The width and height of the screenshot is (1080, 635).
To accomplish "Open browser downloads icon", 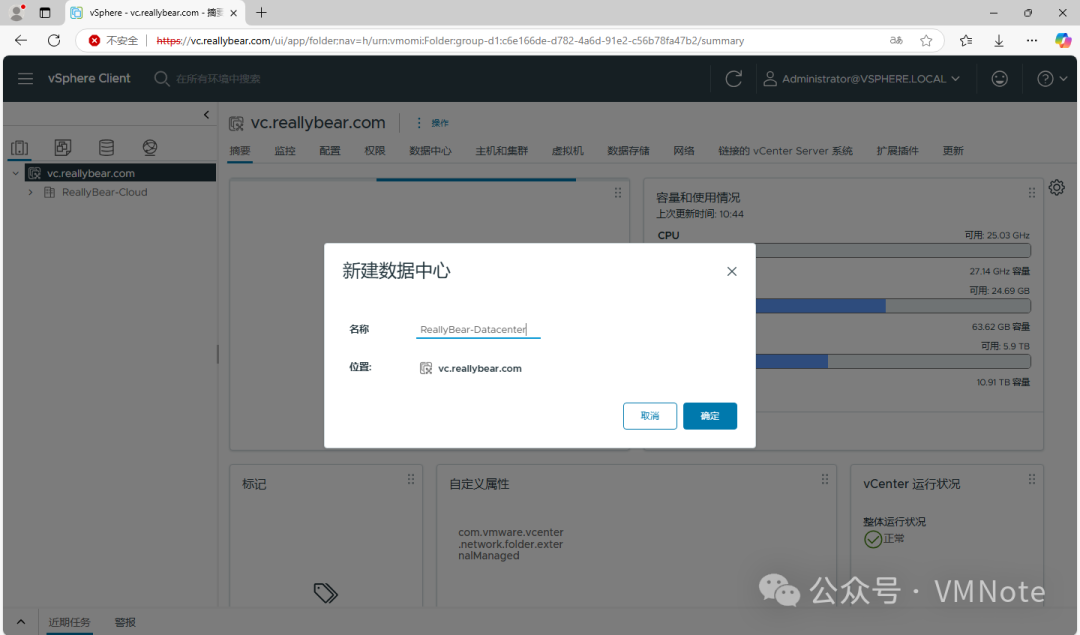I will (999, 41).
